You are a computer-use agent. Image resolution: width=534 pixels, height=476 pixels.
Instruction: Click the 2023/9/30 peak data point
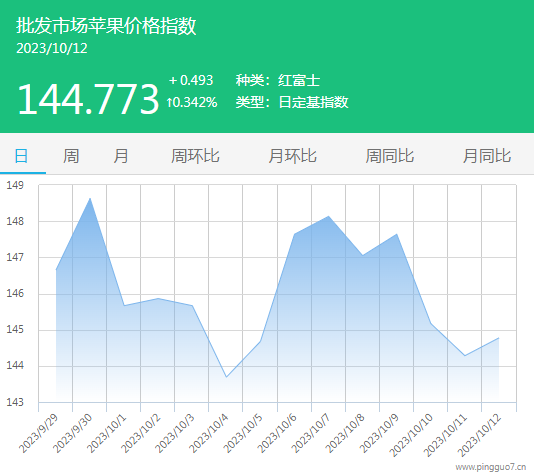coord(90,199)
